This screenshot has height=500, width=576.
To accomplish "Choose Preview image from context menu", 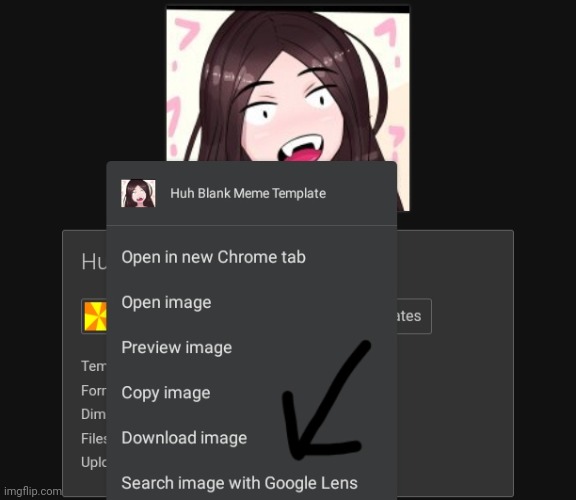I will [251, 348].
